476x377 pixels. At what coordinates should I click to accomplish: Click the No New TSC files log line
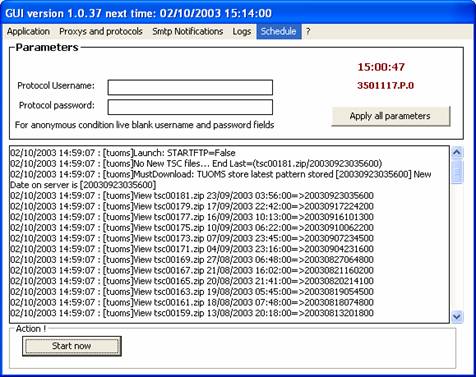(196, 163)
